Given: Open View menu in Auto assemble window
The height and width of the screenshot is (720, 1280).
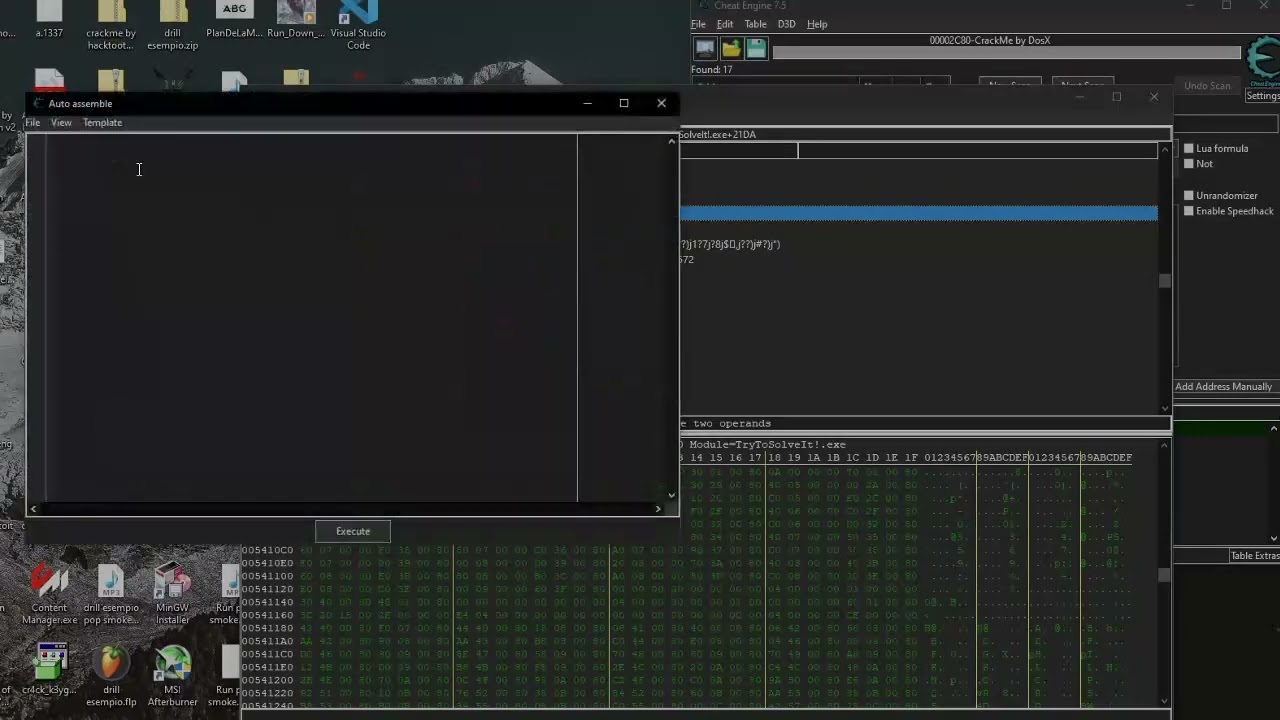Looking at the screenshot, I should click(61, 123).
